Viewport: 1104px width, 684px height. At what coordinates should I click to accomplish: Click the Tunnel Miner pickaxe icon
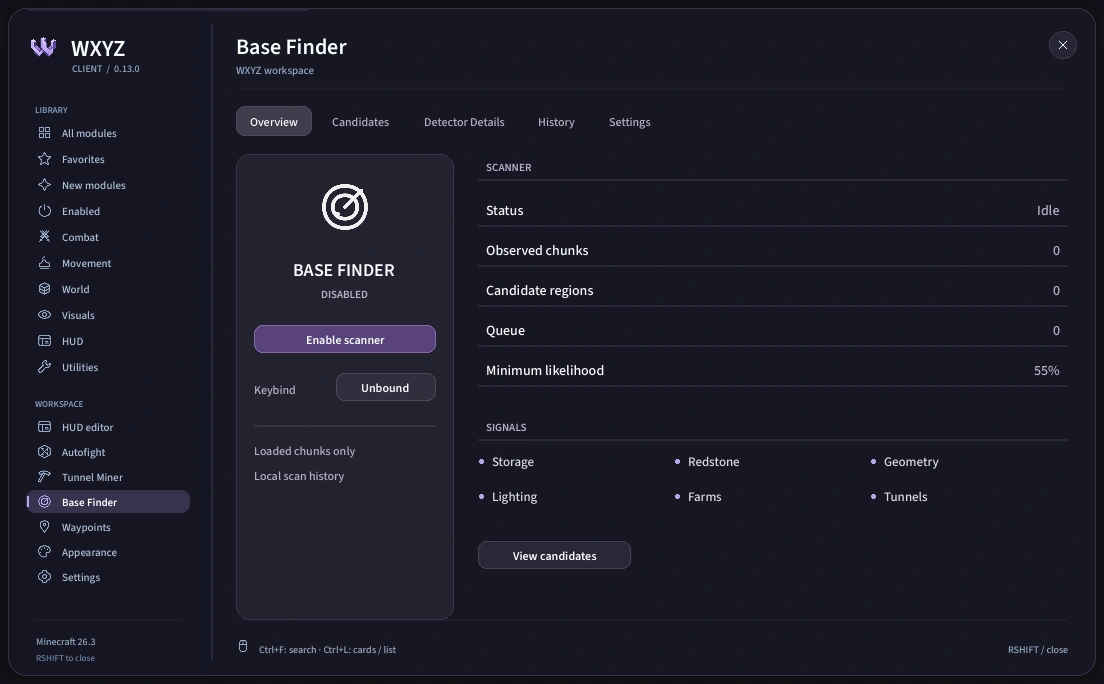click(44, 477)
